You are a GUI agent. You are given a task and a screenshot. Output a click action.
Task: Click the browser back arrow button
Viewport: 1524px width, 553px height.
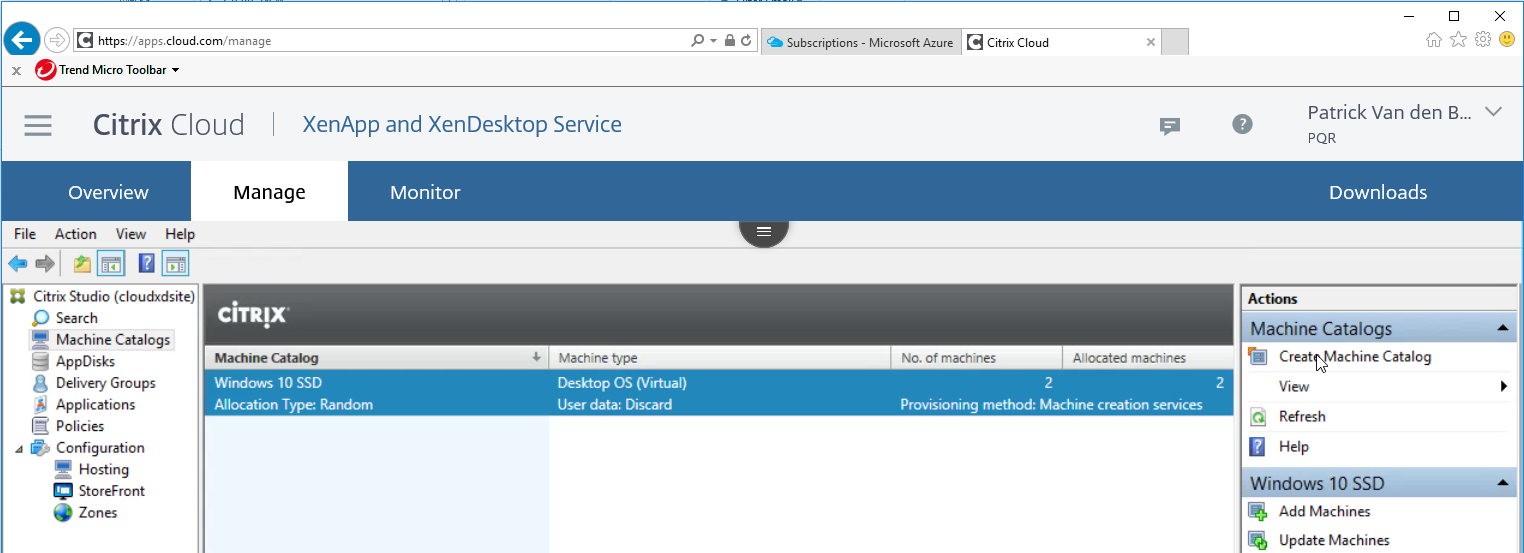21,40
